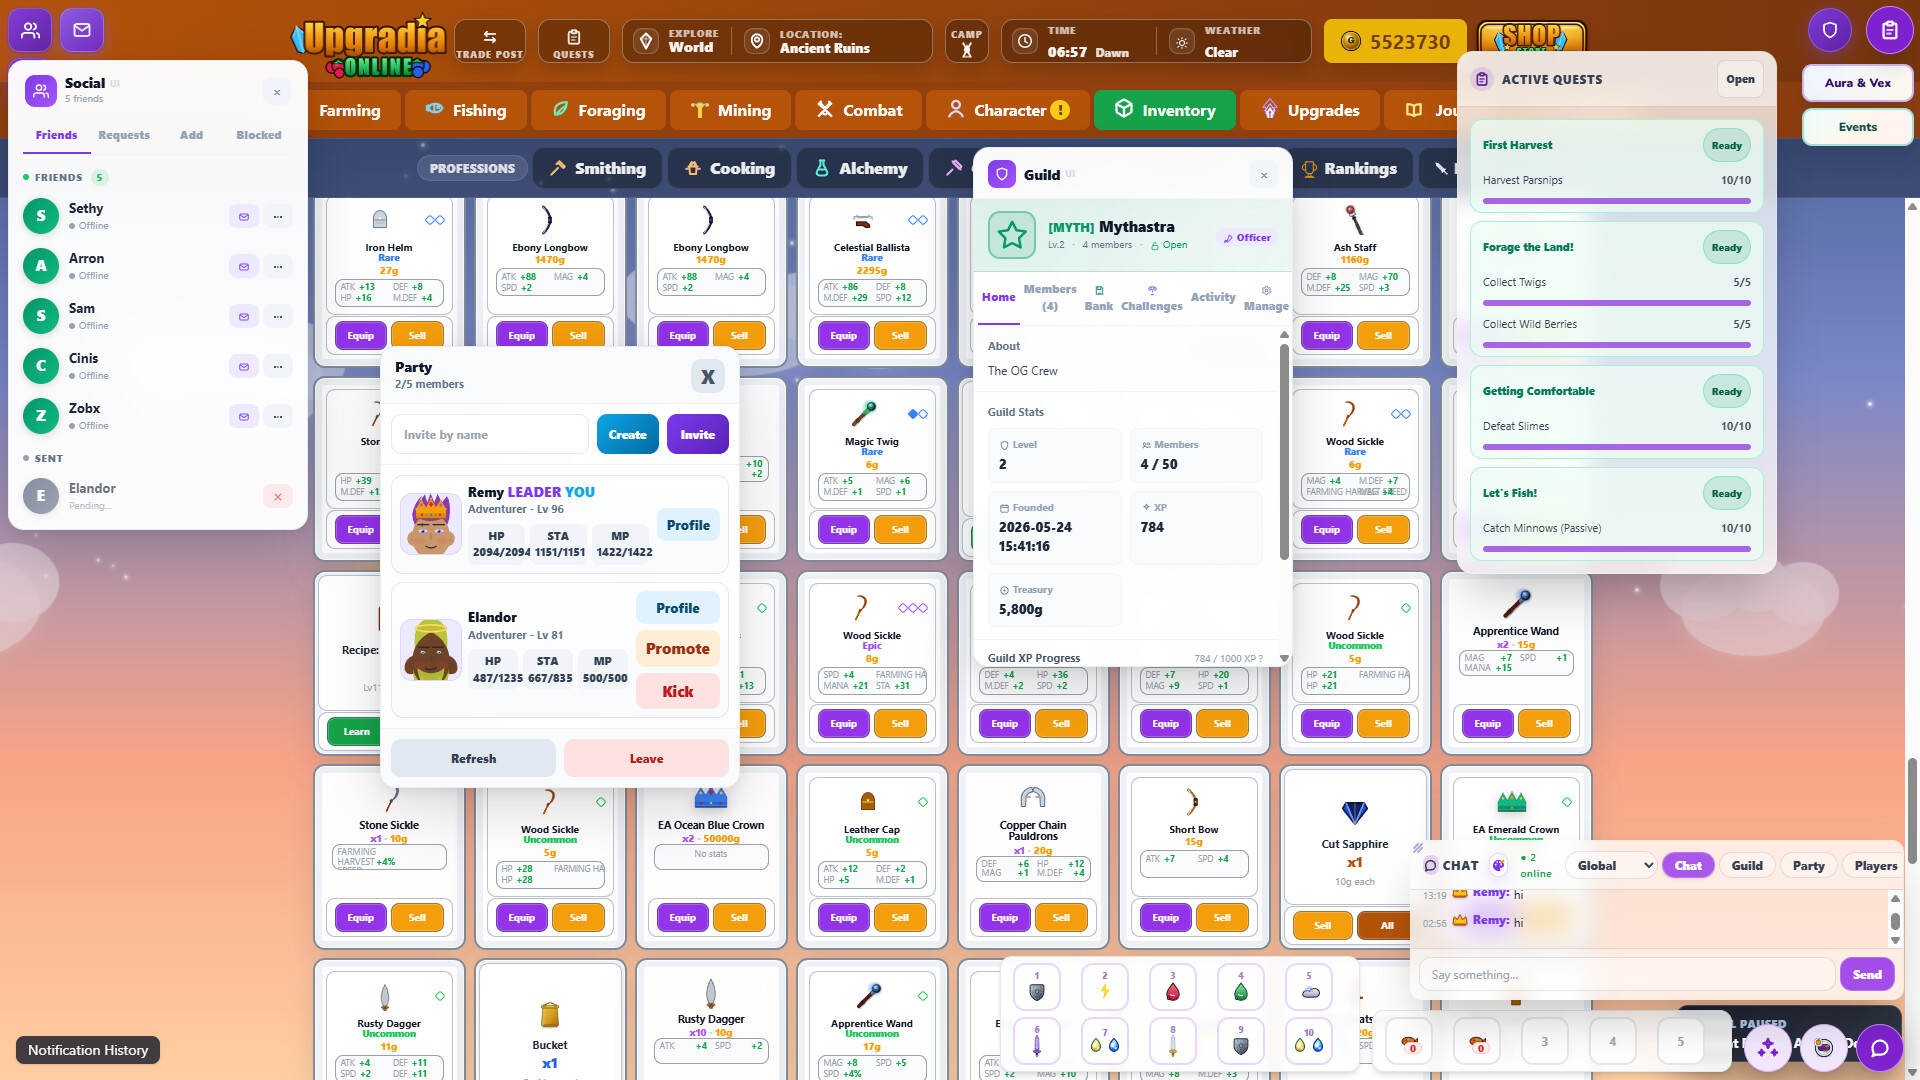Screen dimensions: 1920x1080
Task: Open the mail envelope icon in the top bar
Action: (82, 30)
